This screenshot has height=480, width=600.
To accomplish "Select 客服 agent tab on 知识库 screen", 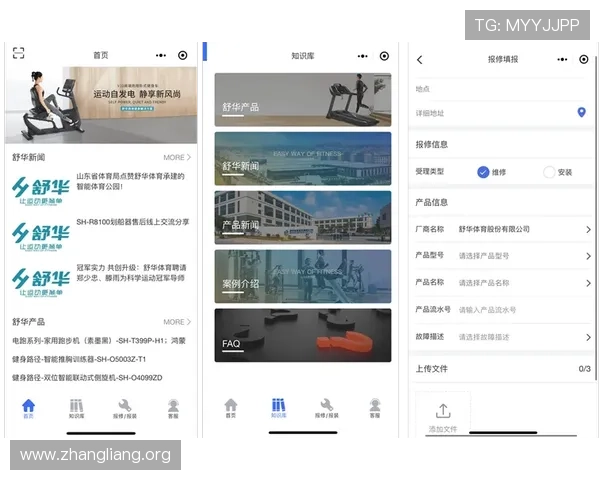I will 375,408.
